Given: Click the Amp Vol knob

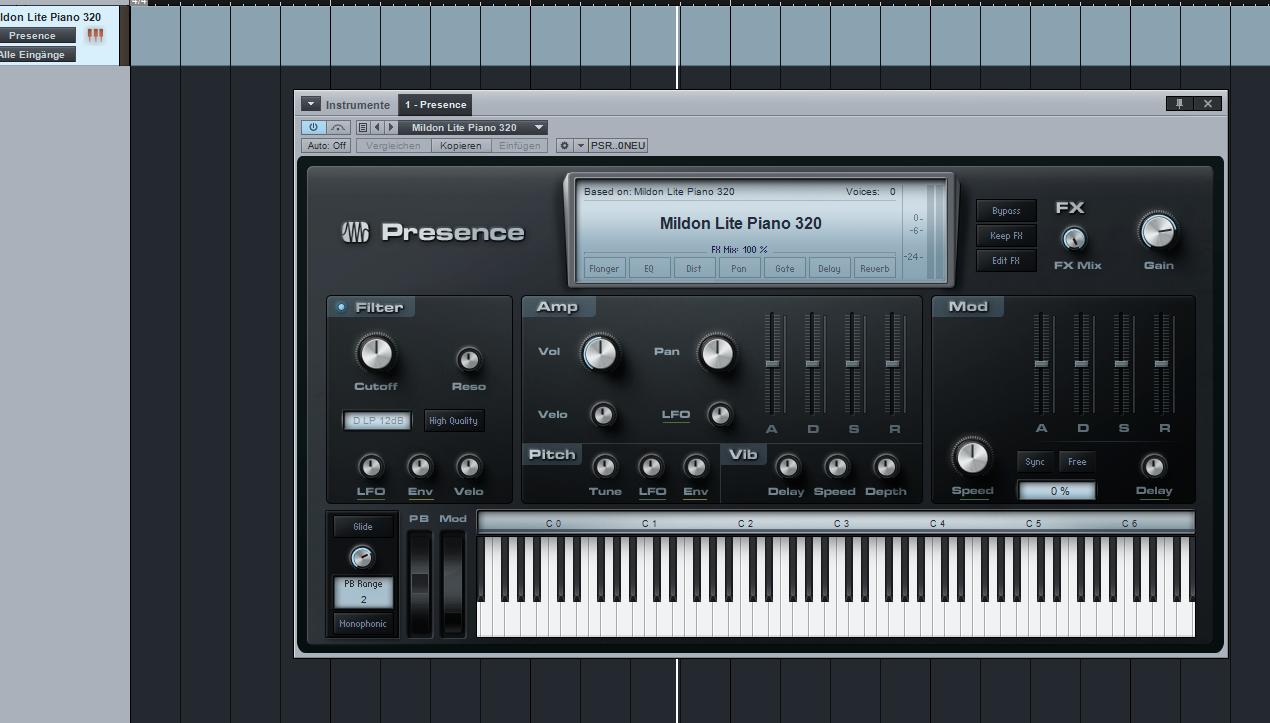Looking at the screenshot, I should pos(599,352).
